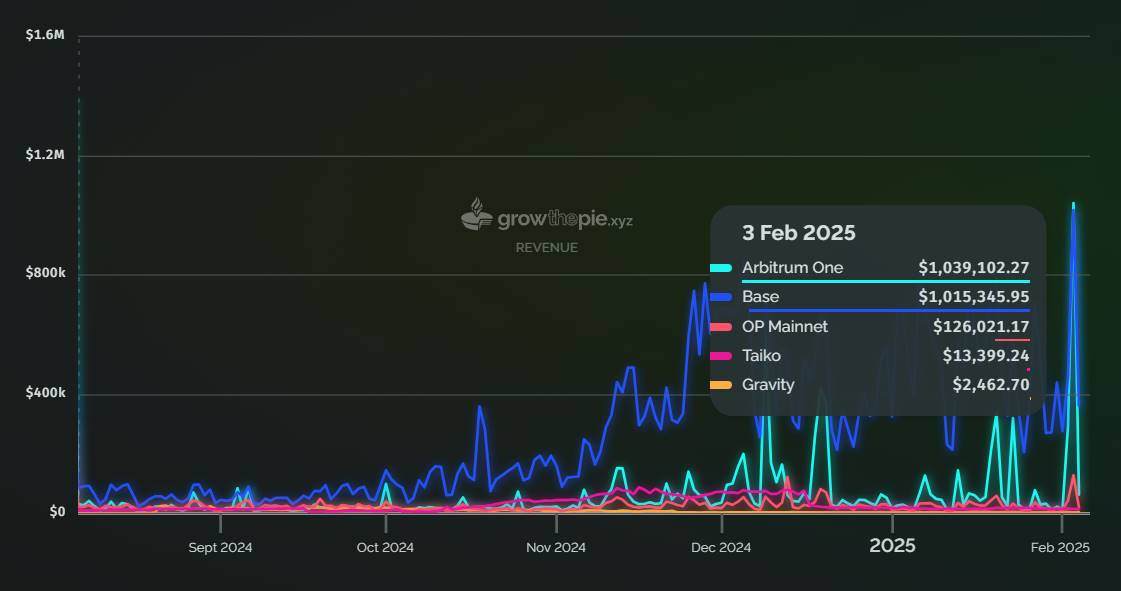Click the 2025 year marker on x-axis

(x=892, y=546)
